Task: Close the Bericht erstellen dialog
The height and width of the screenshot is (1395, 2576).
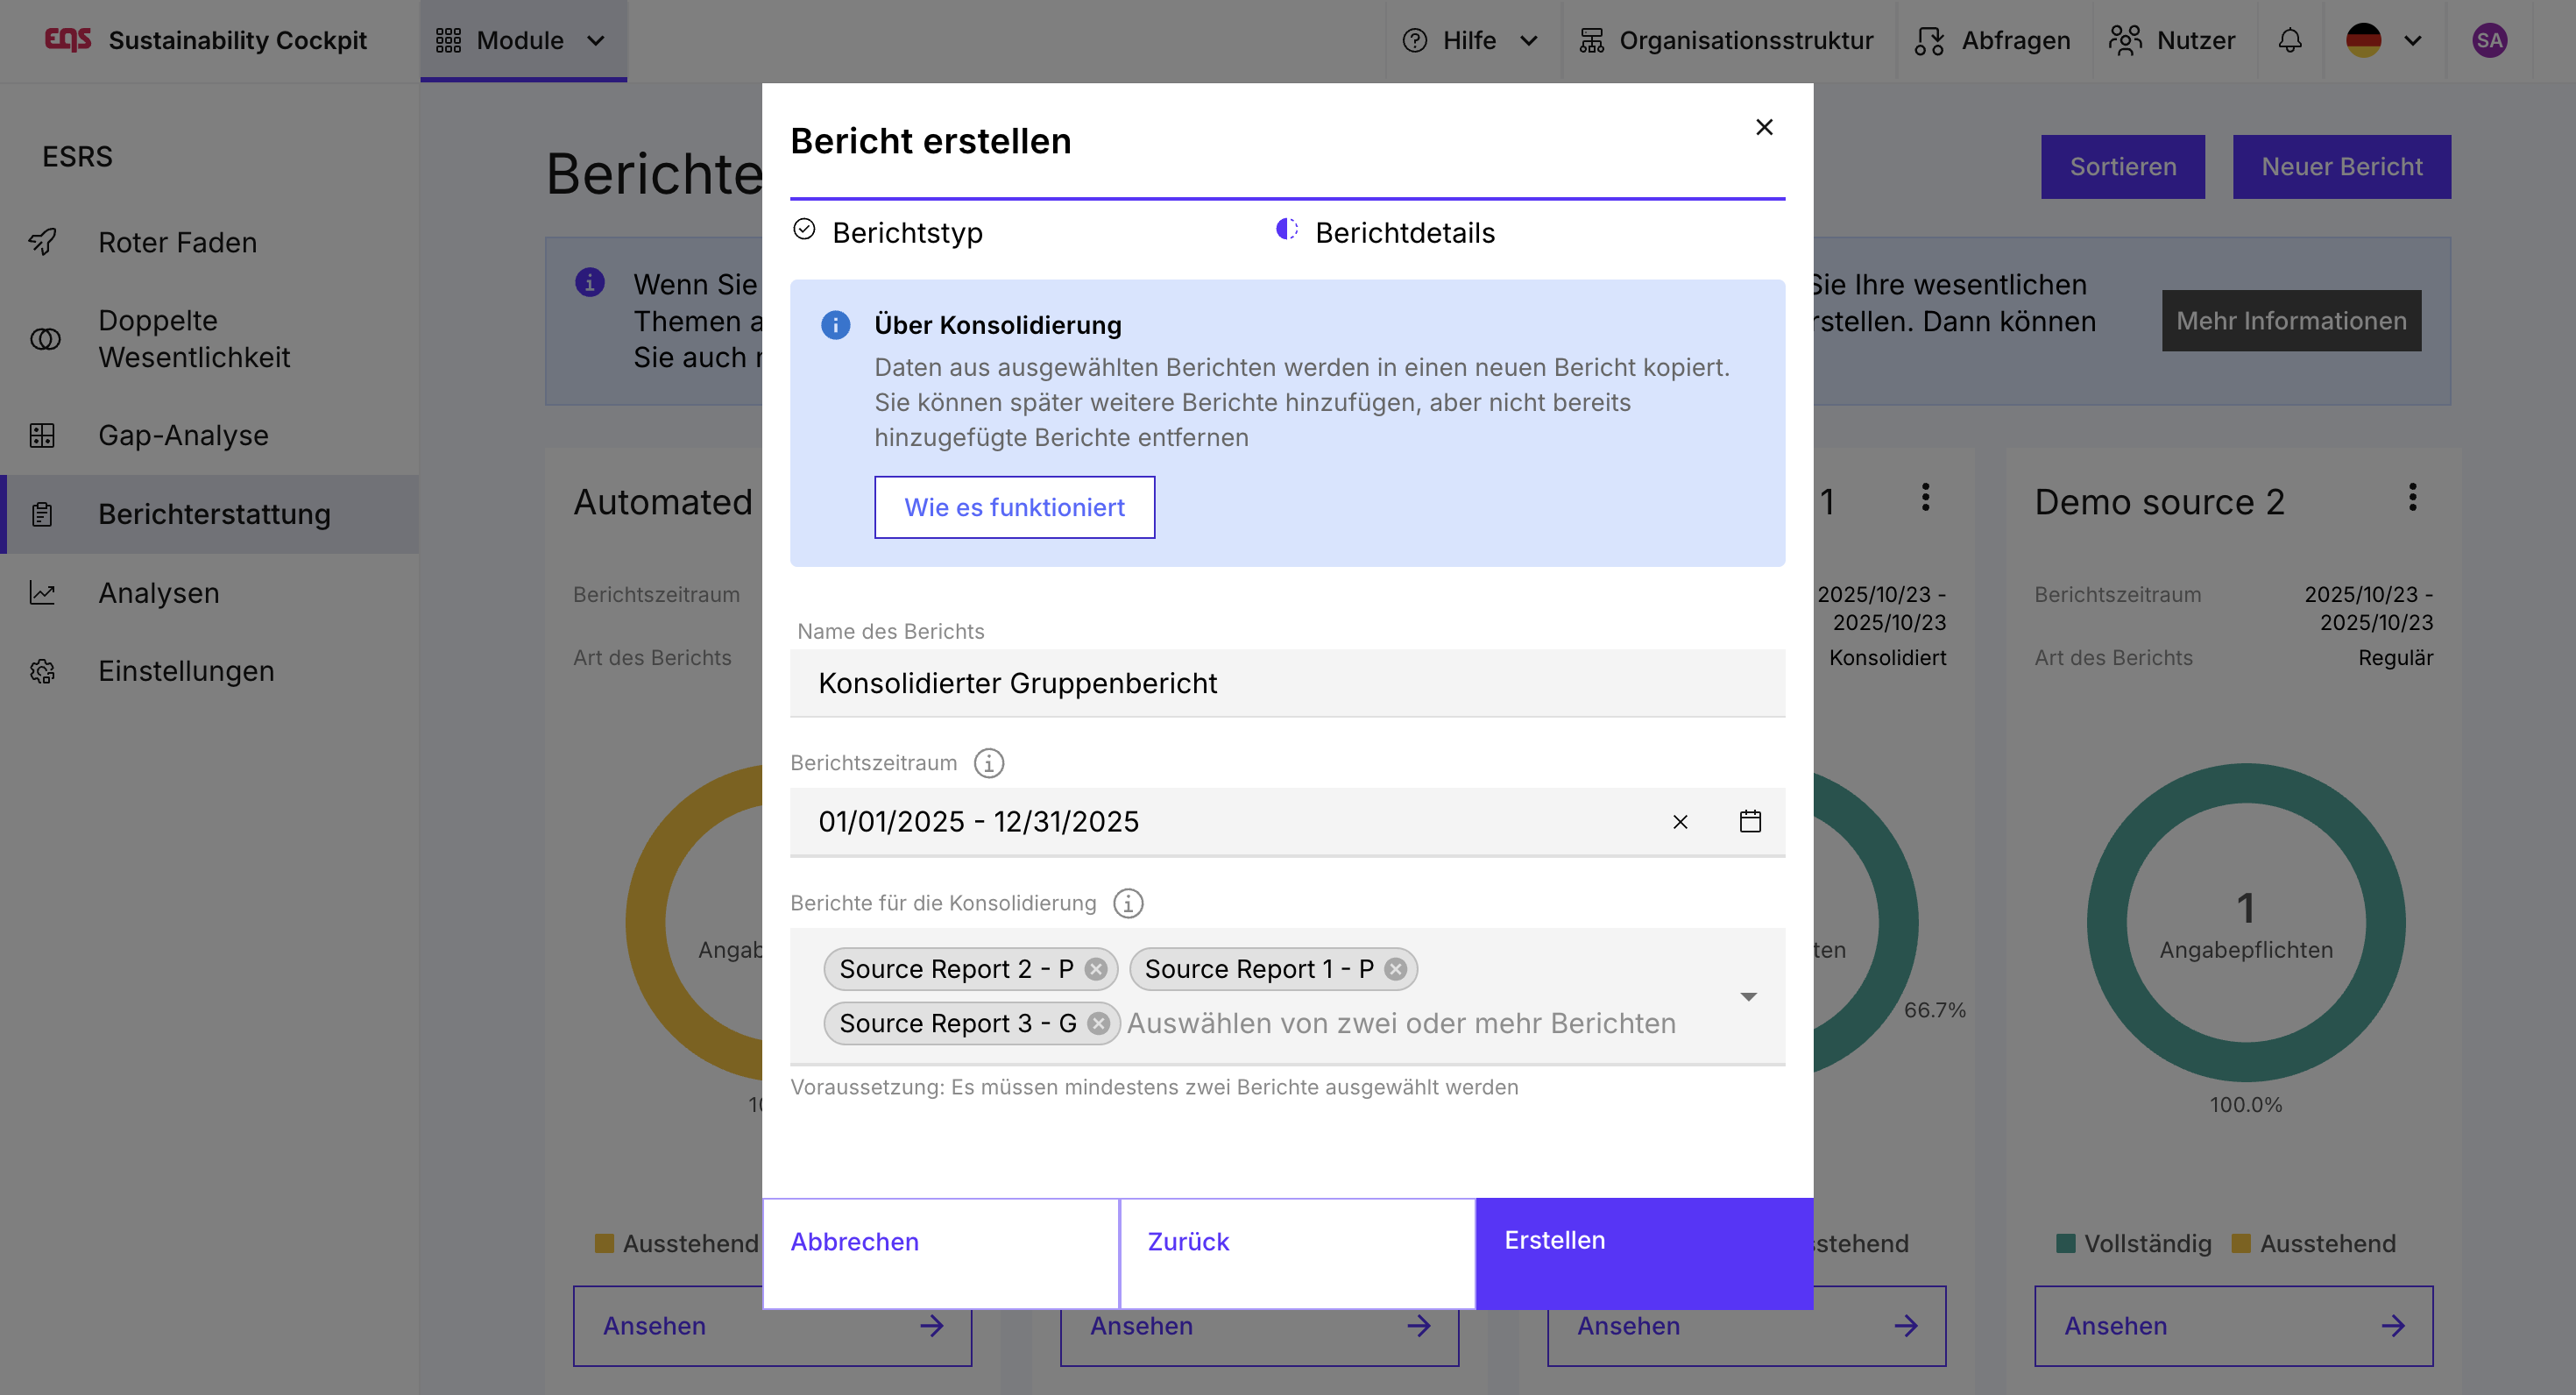Action: click(1764, 127)
